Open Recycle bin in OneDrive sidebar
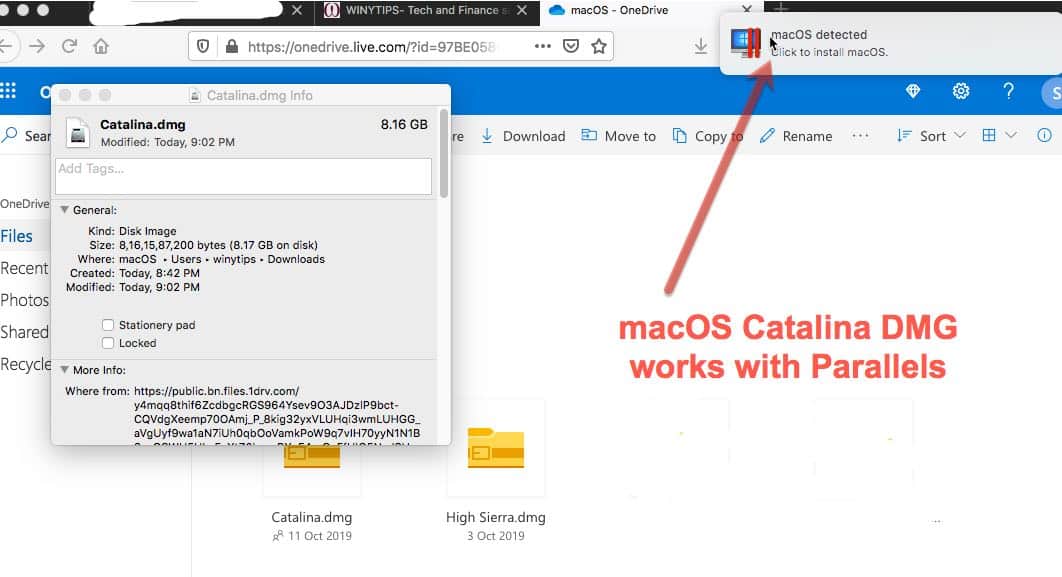Screen dimensions: 1062x577 (26, 364)
